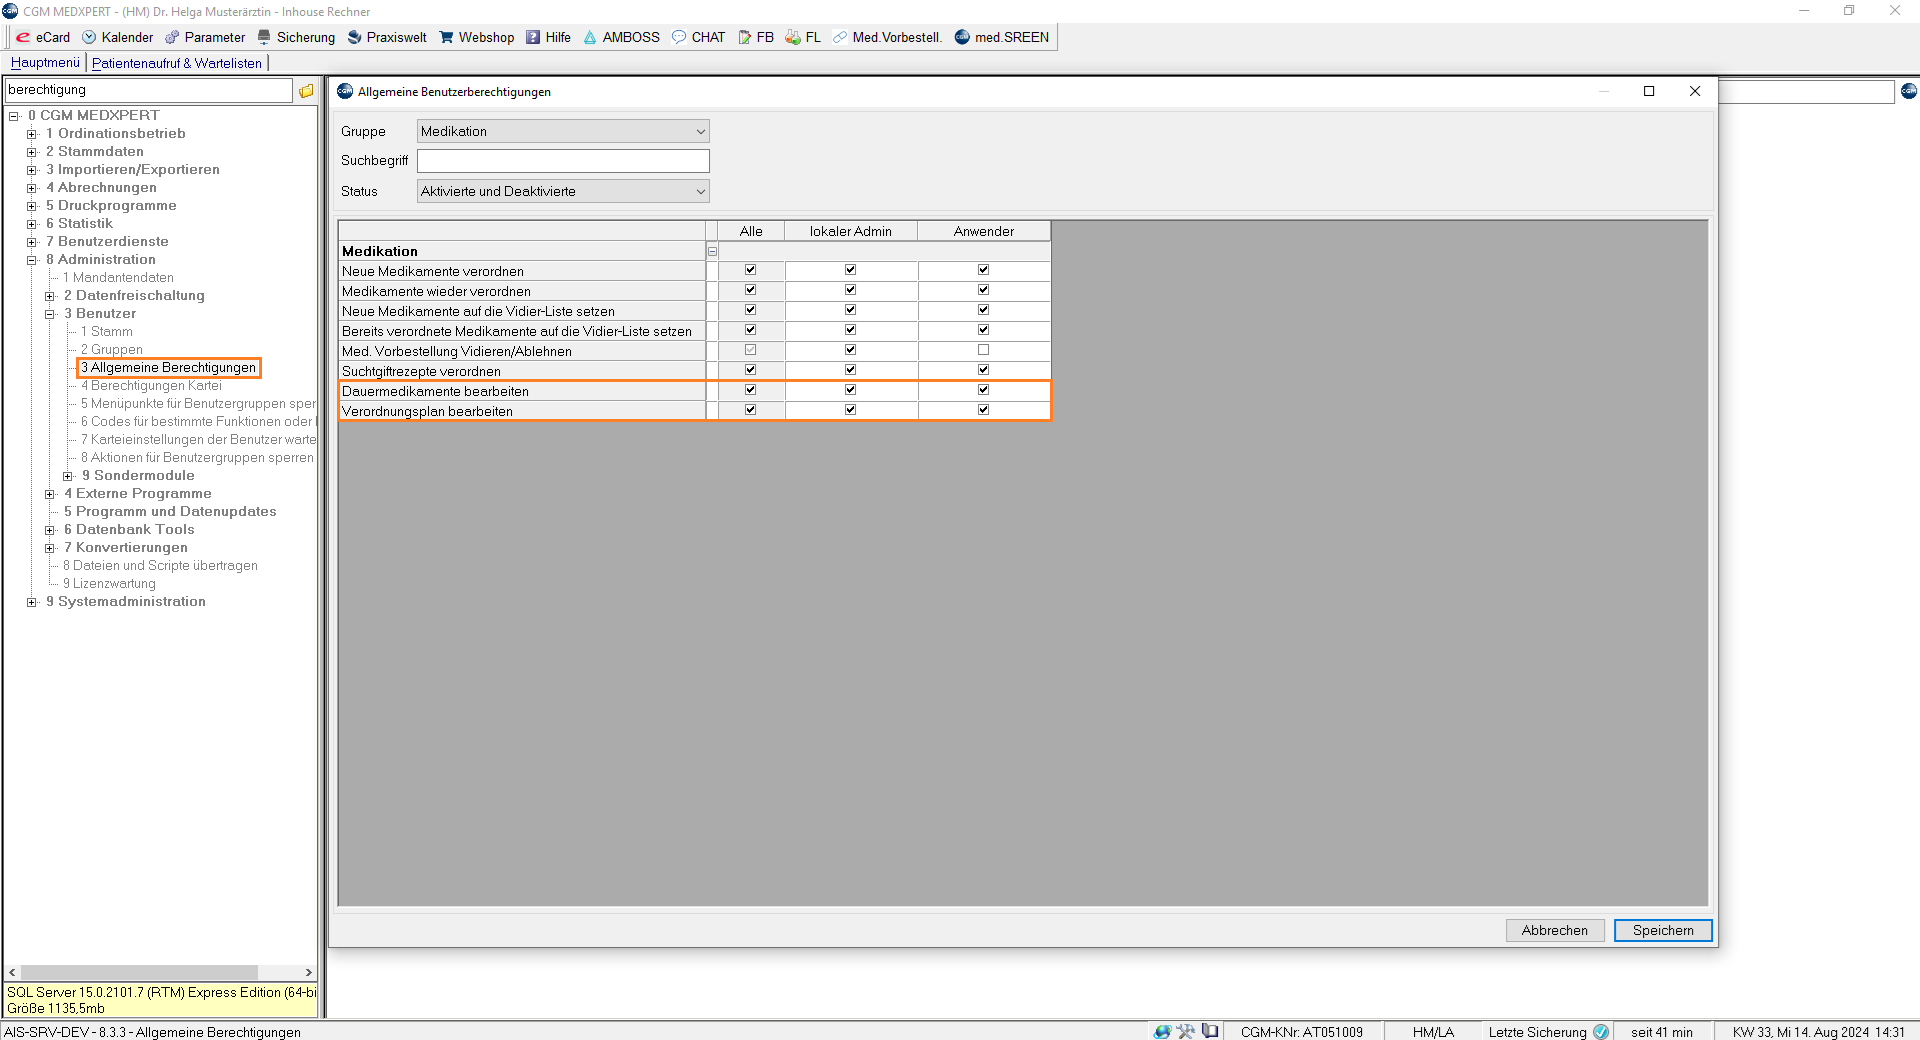Toggle lokaler Admin for Verordnungsplan bearbeiten
Image resolution: width=1920 pixels, height=1040 pixels.
(x=850, y=410)
